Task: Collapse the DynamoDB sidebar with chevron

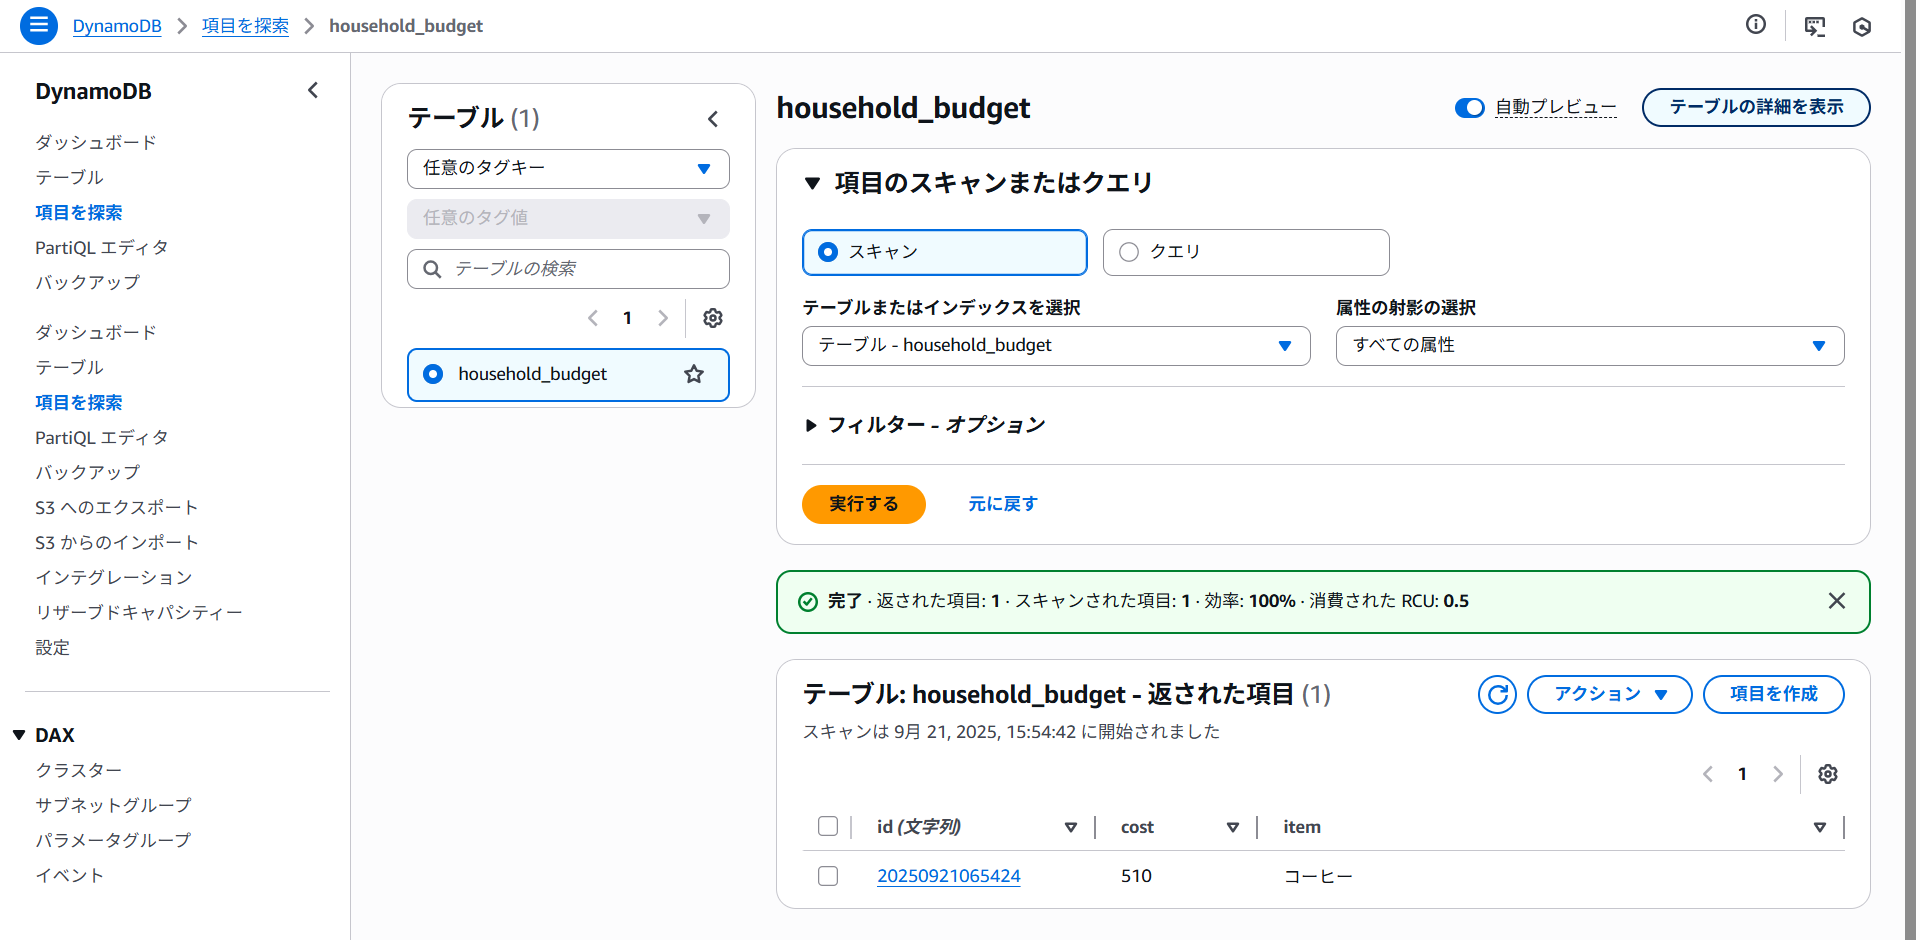Action: click(x=313, y=91)
